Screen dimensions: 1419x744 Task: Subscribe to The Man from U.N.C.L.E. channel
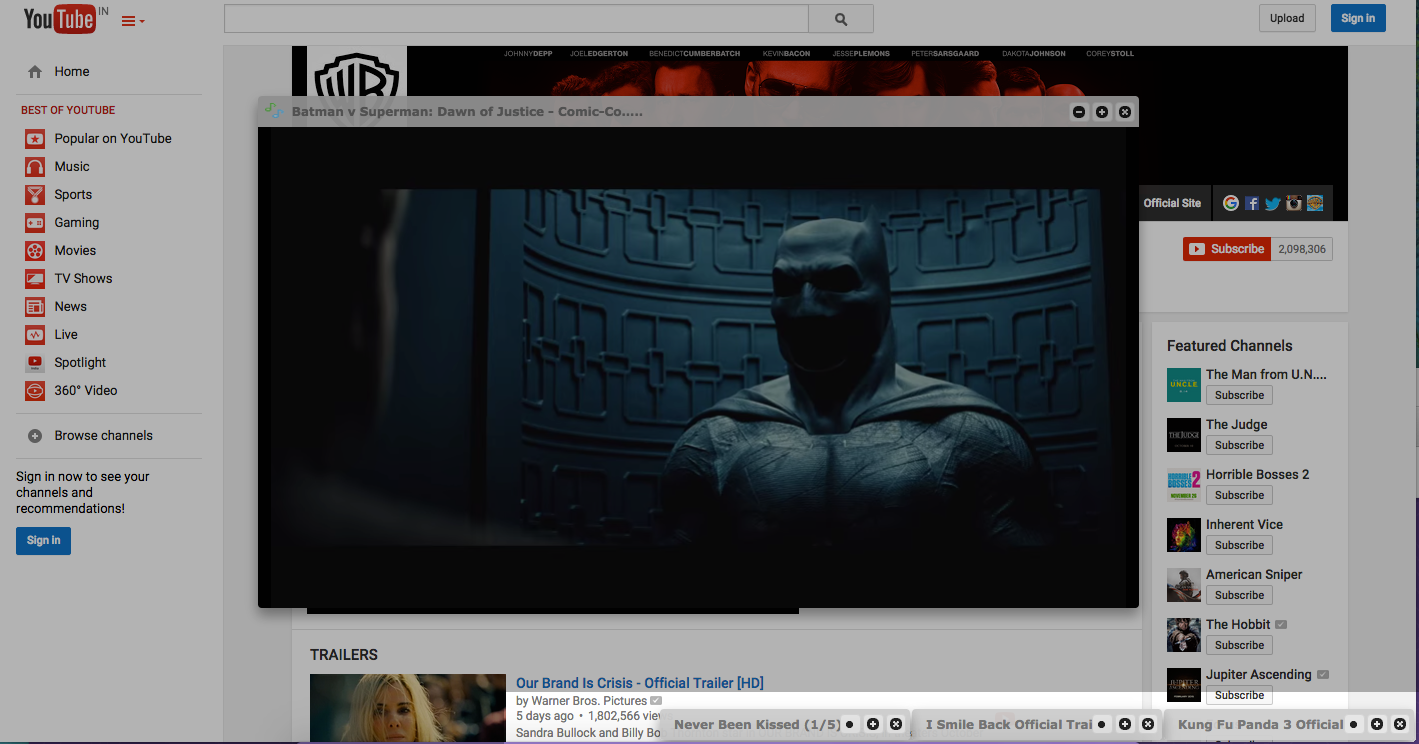pyautogui.click(x=1239, y=395)
